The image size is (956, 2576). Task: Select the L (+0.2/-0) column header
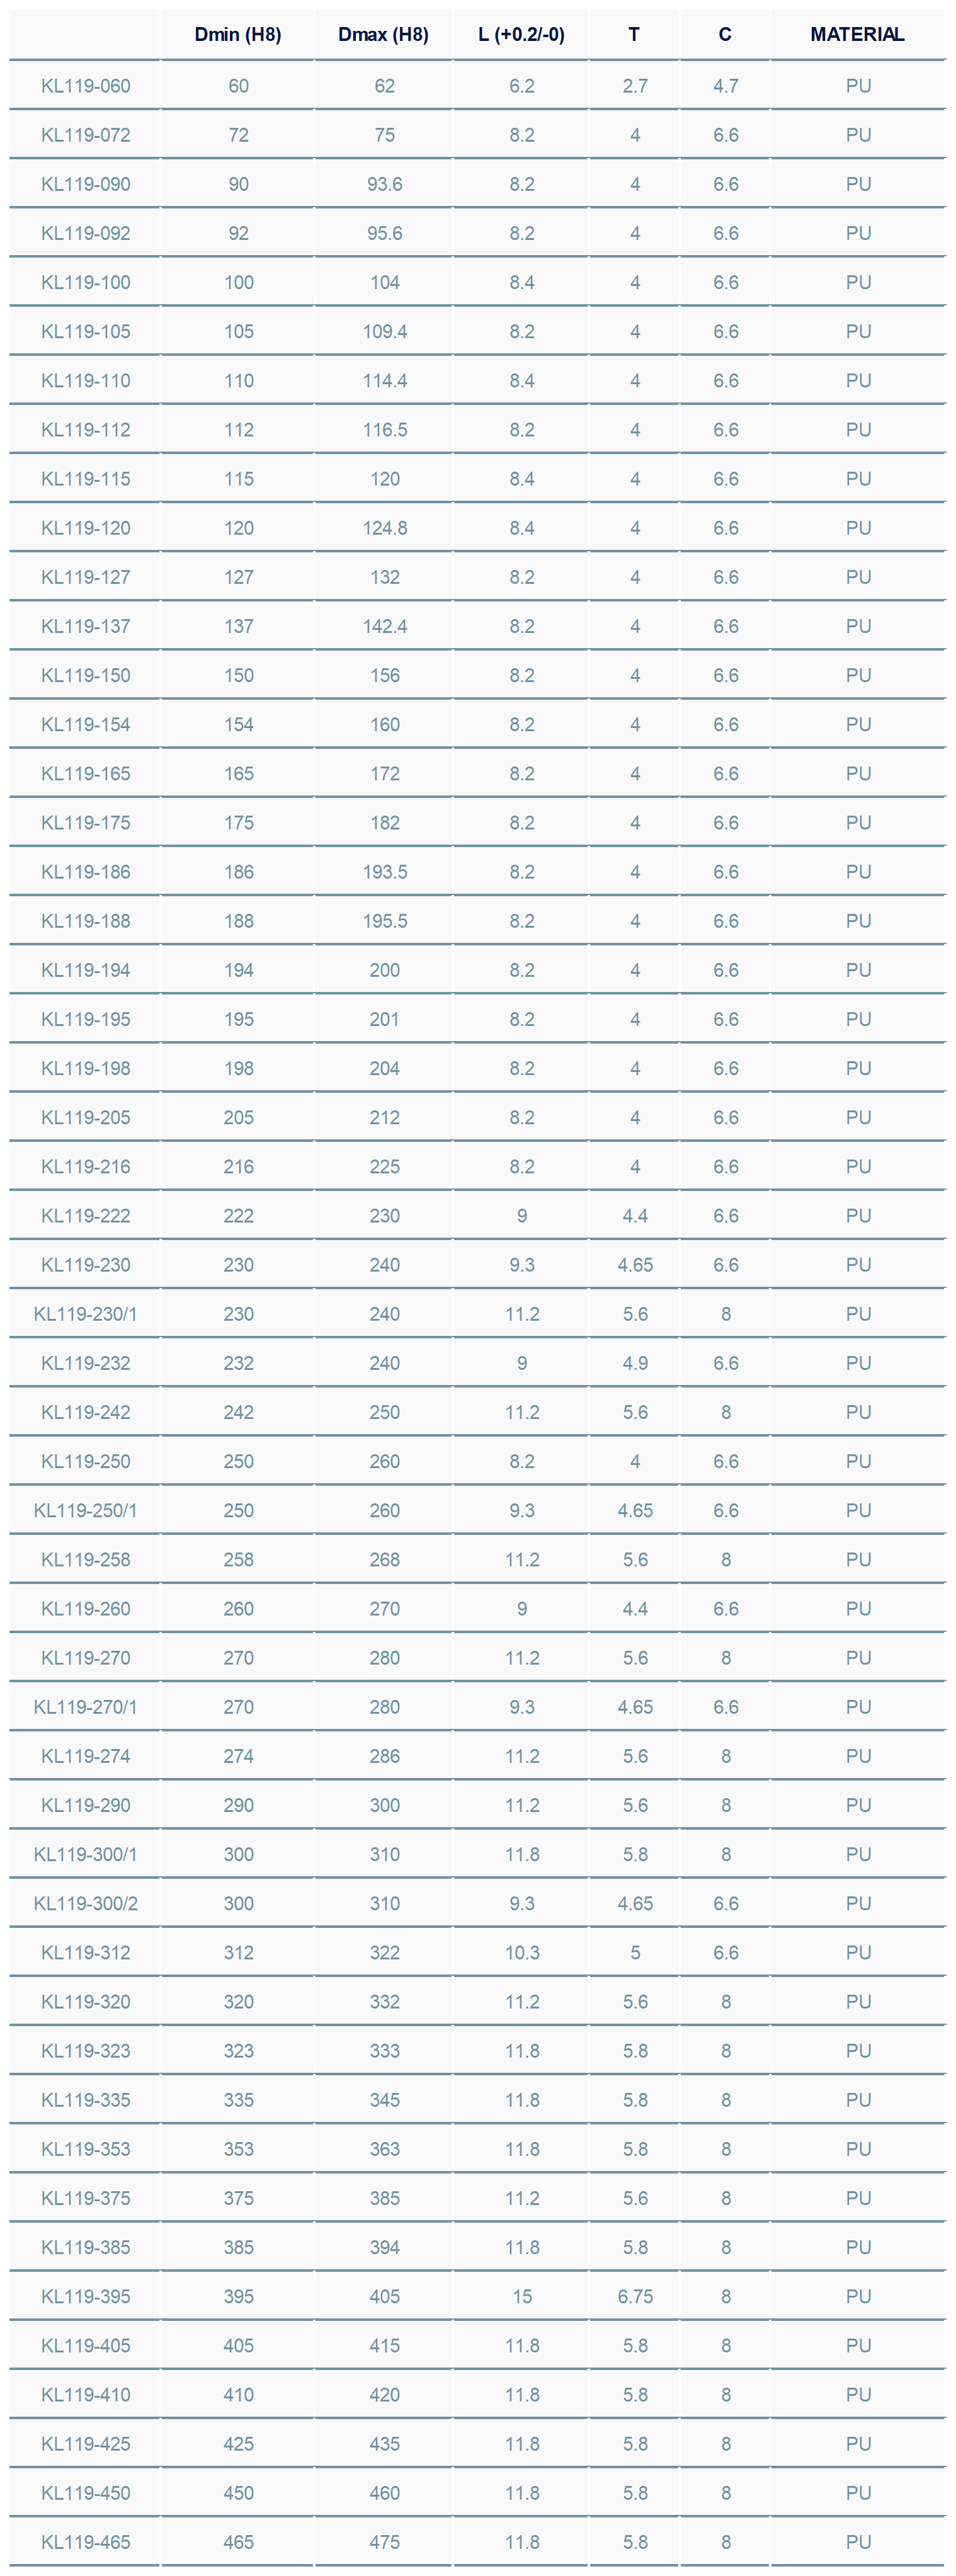(521, 35)
